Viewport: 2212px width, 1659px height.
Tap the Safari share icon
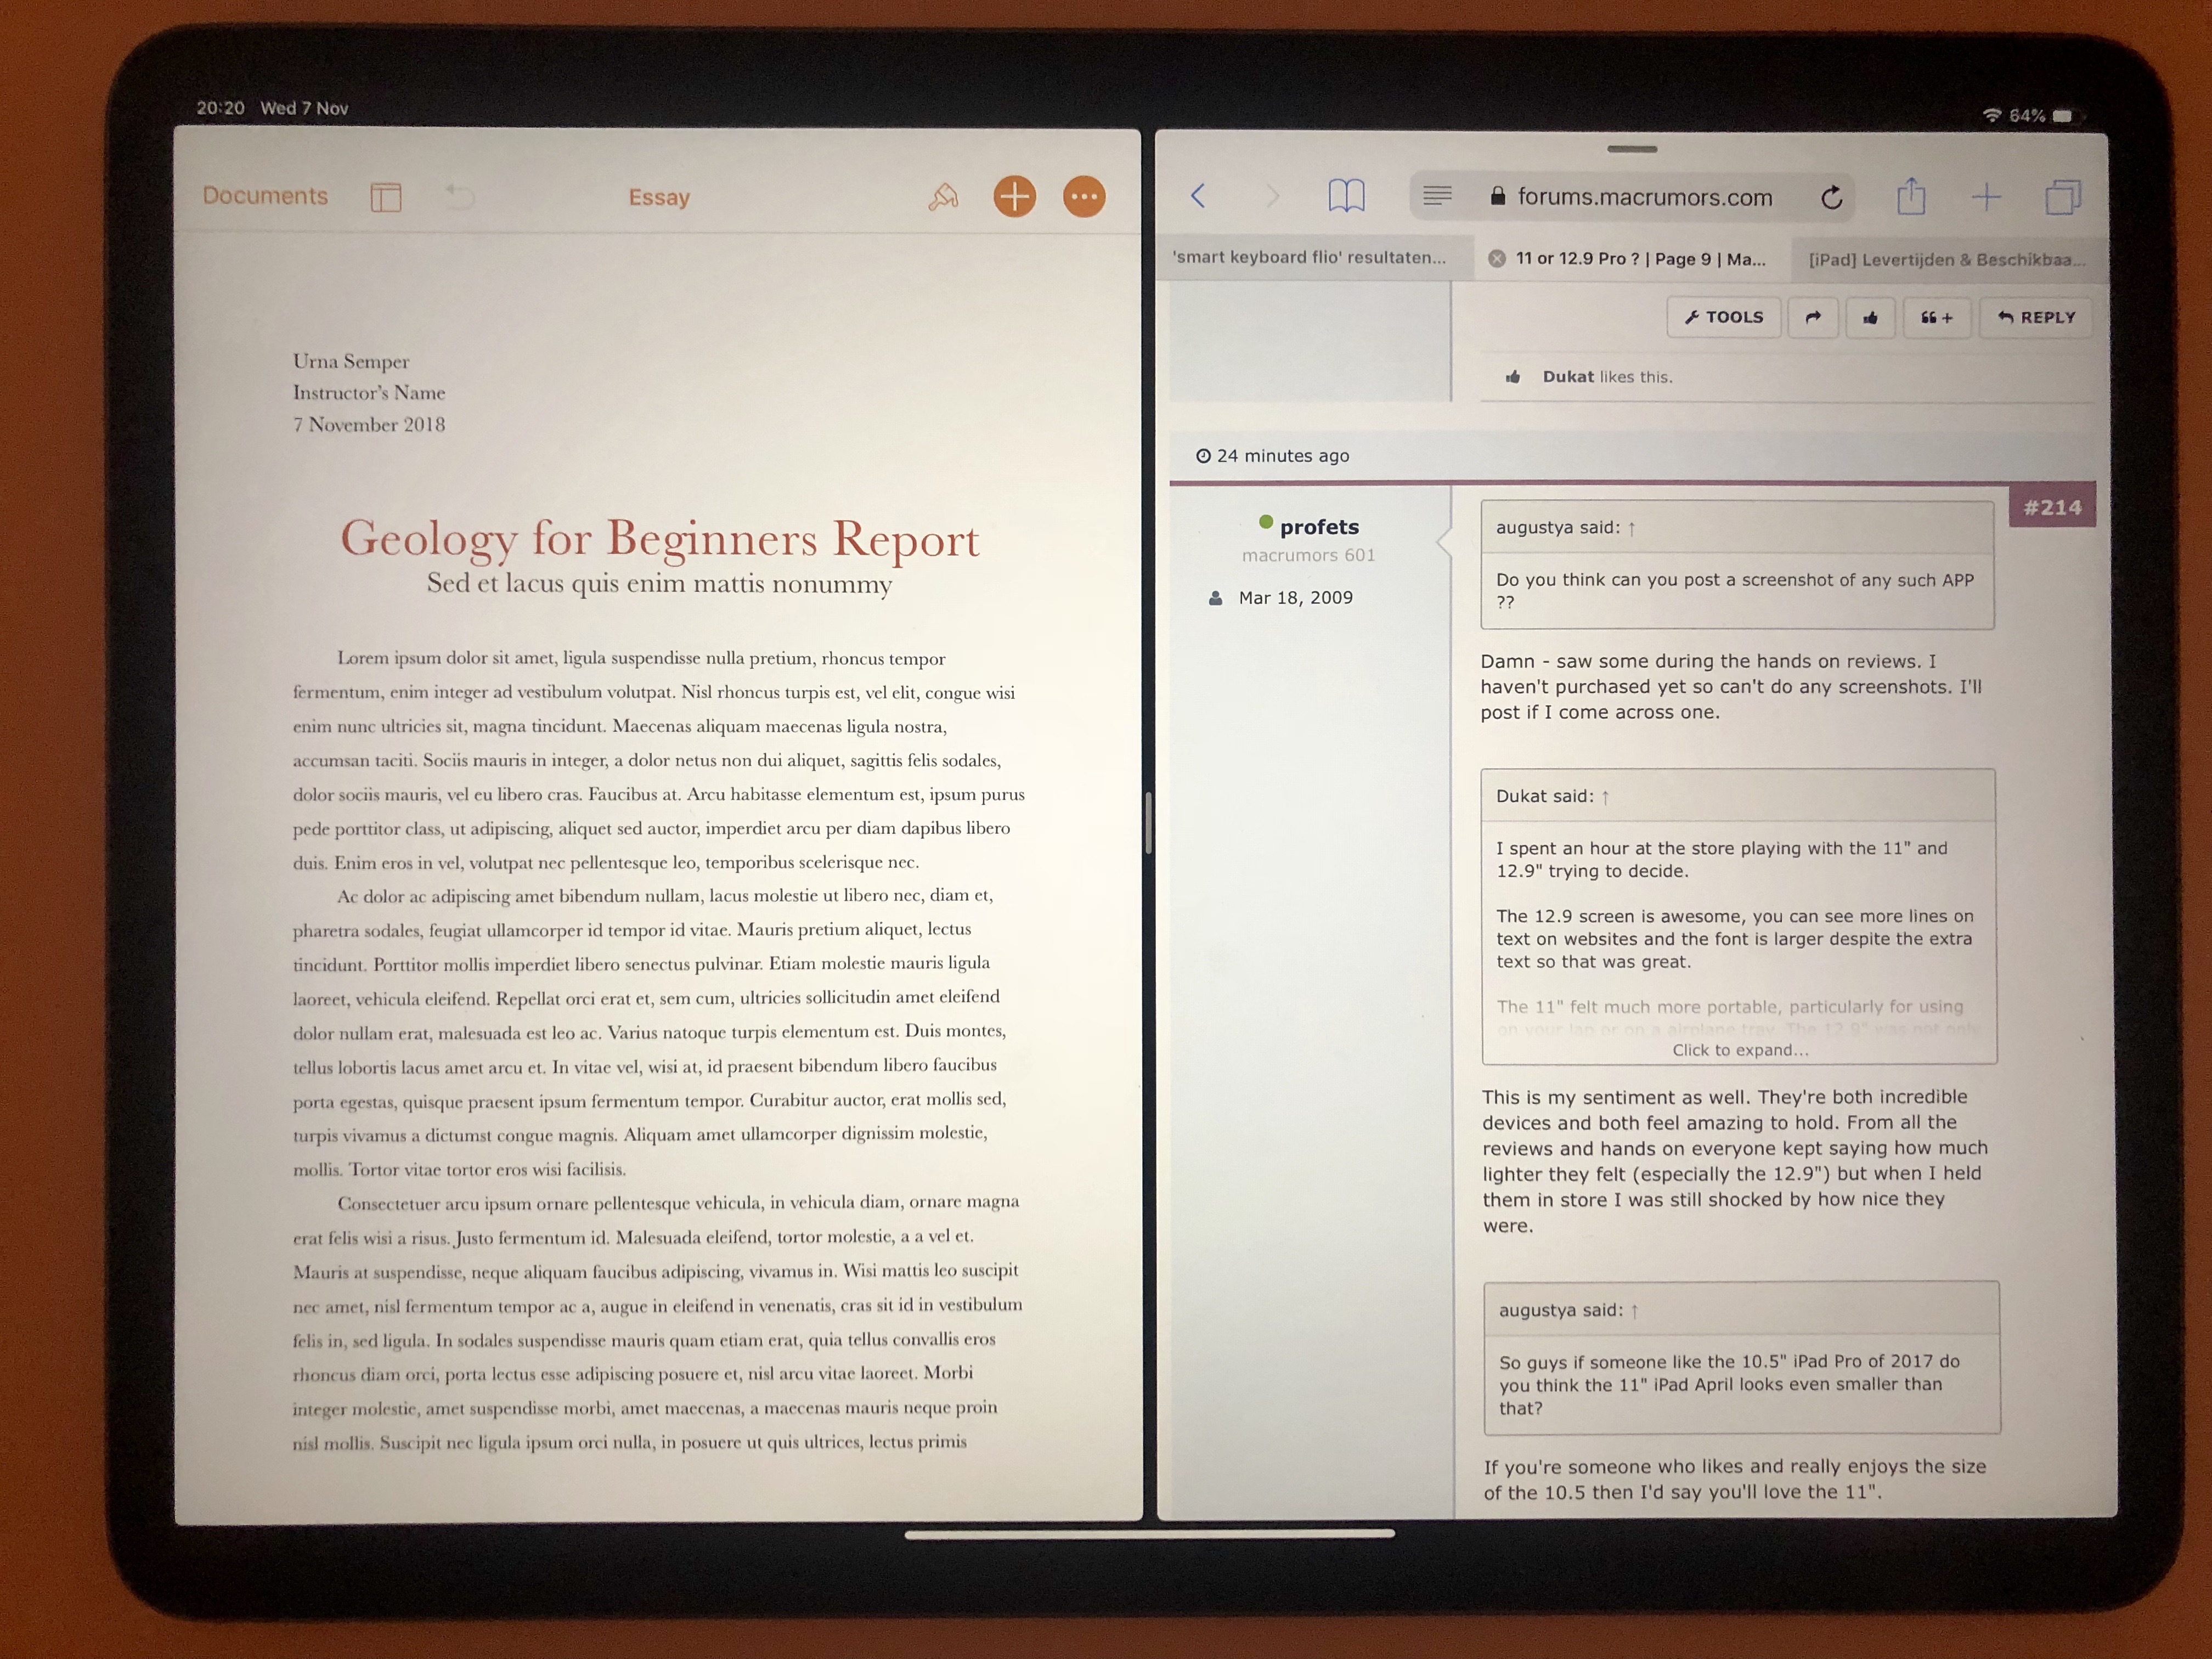click(1911, 196)
